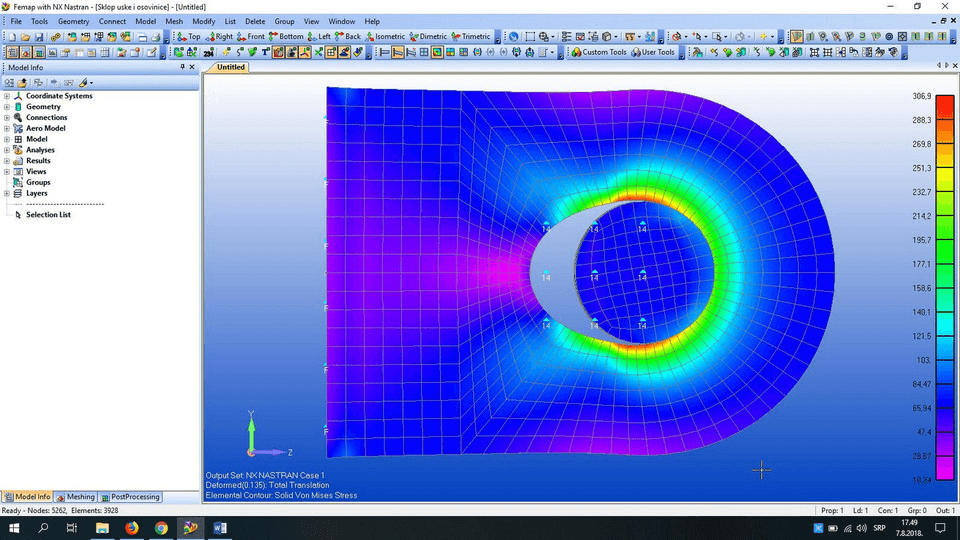Switch to Isometric view orientation

384,37
